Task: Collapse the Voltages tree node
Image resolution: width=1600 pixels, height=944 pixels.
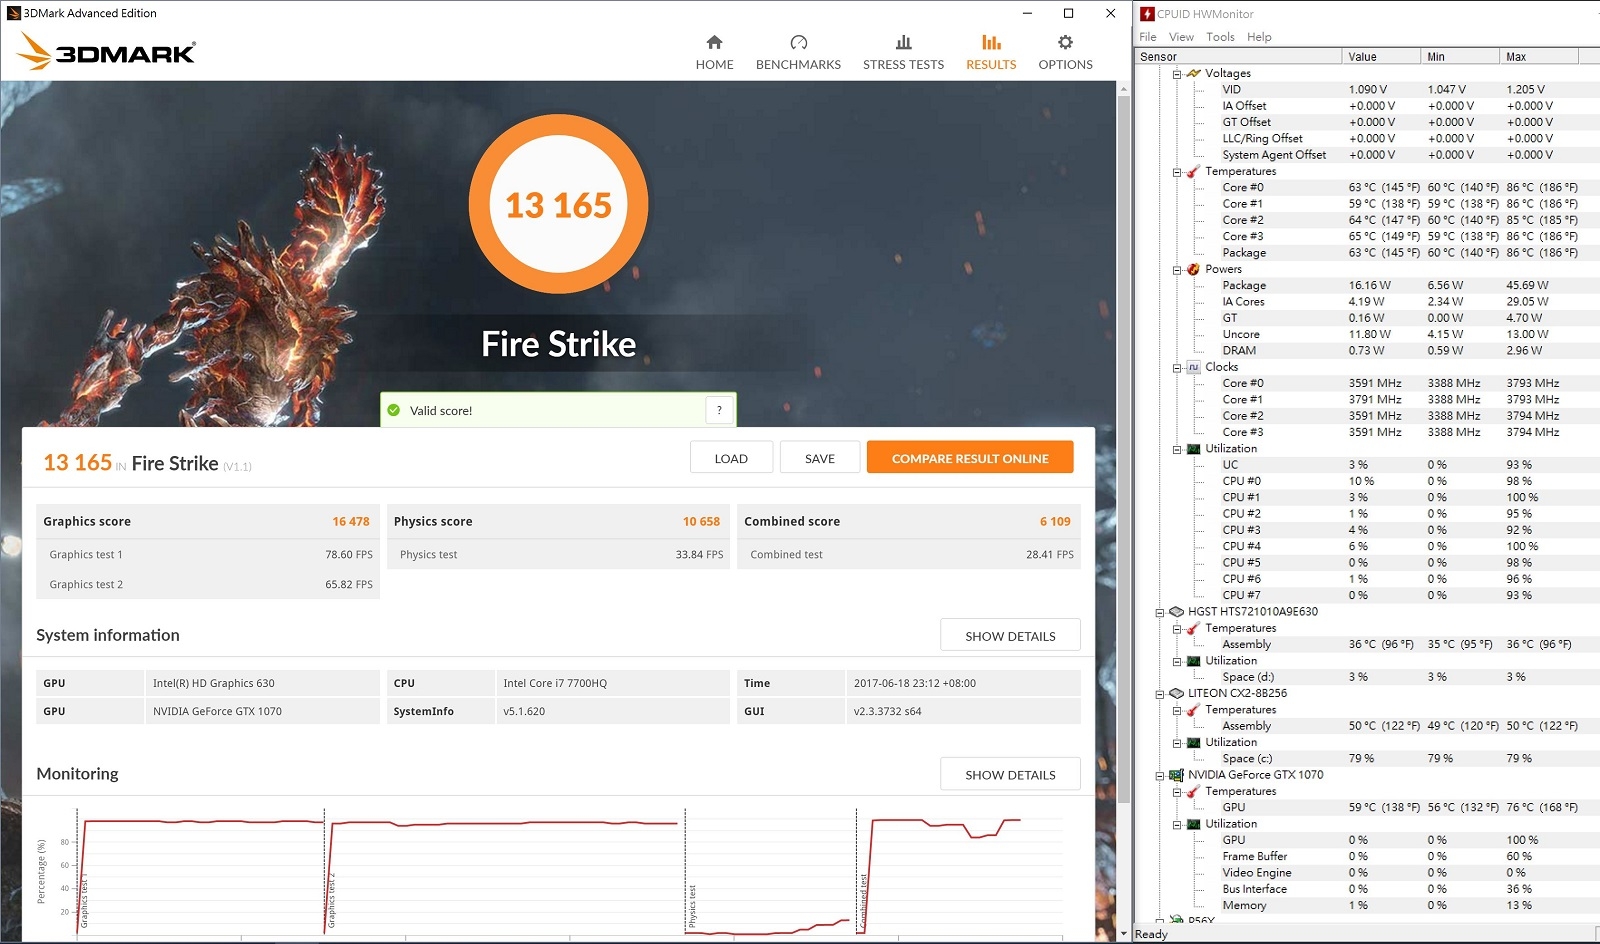Action: click(1177, 74)
